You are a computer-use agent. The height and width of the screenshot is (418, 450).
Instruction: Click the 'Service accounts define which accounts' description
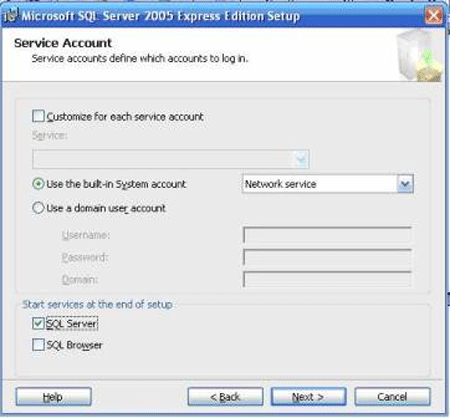[140, 59]
